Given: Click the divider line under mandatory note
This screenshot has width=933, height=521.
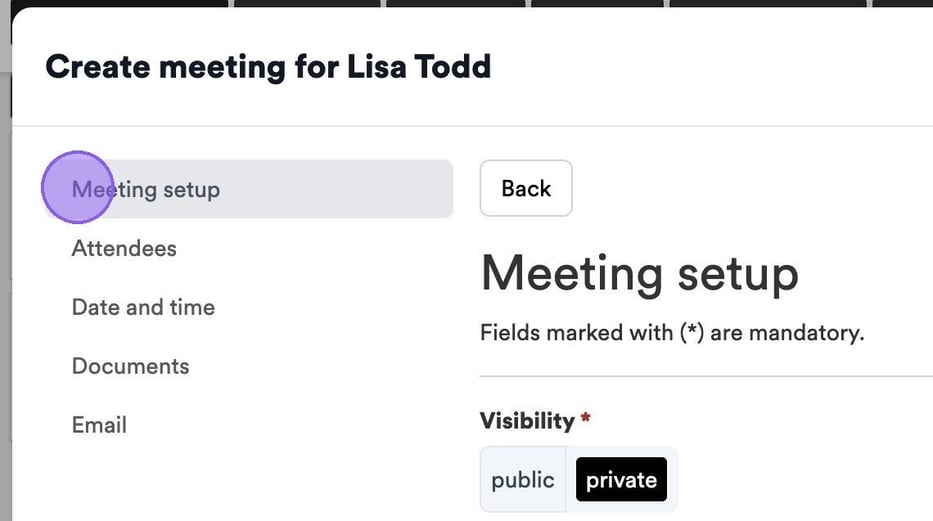Looking at the screenshot, I should tap(700, 376).
